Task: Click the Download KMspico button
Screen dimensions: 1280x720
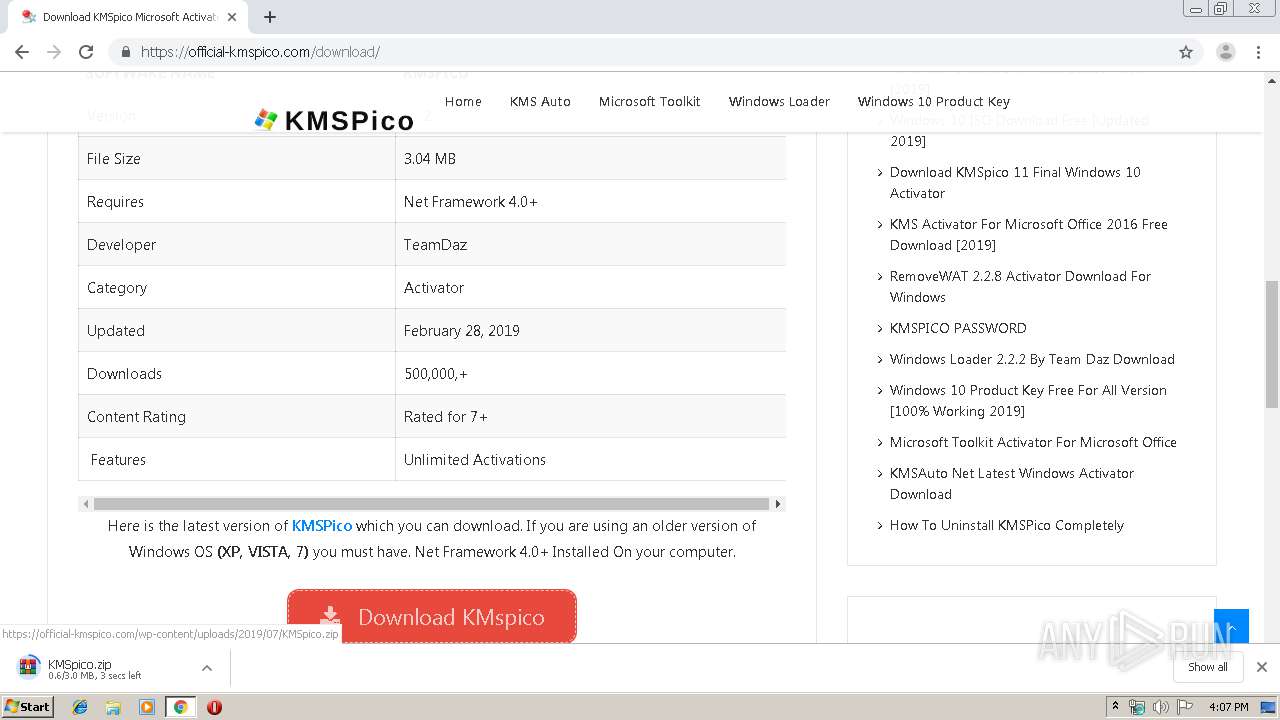Action: click(432, 617)
